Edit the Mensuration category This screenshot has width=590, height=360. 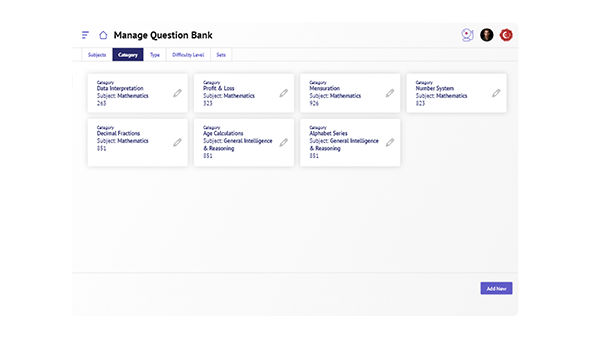(390, 93)
